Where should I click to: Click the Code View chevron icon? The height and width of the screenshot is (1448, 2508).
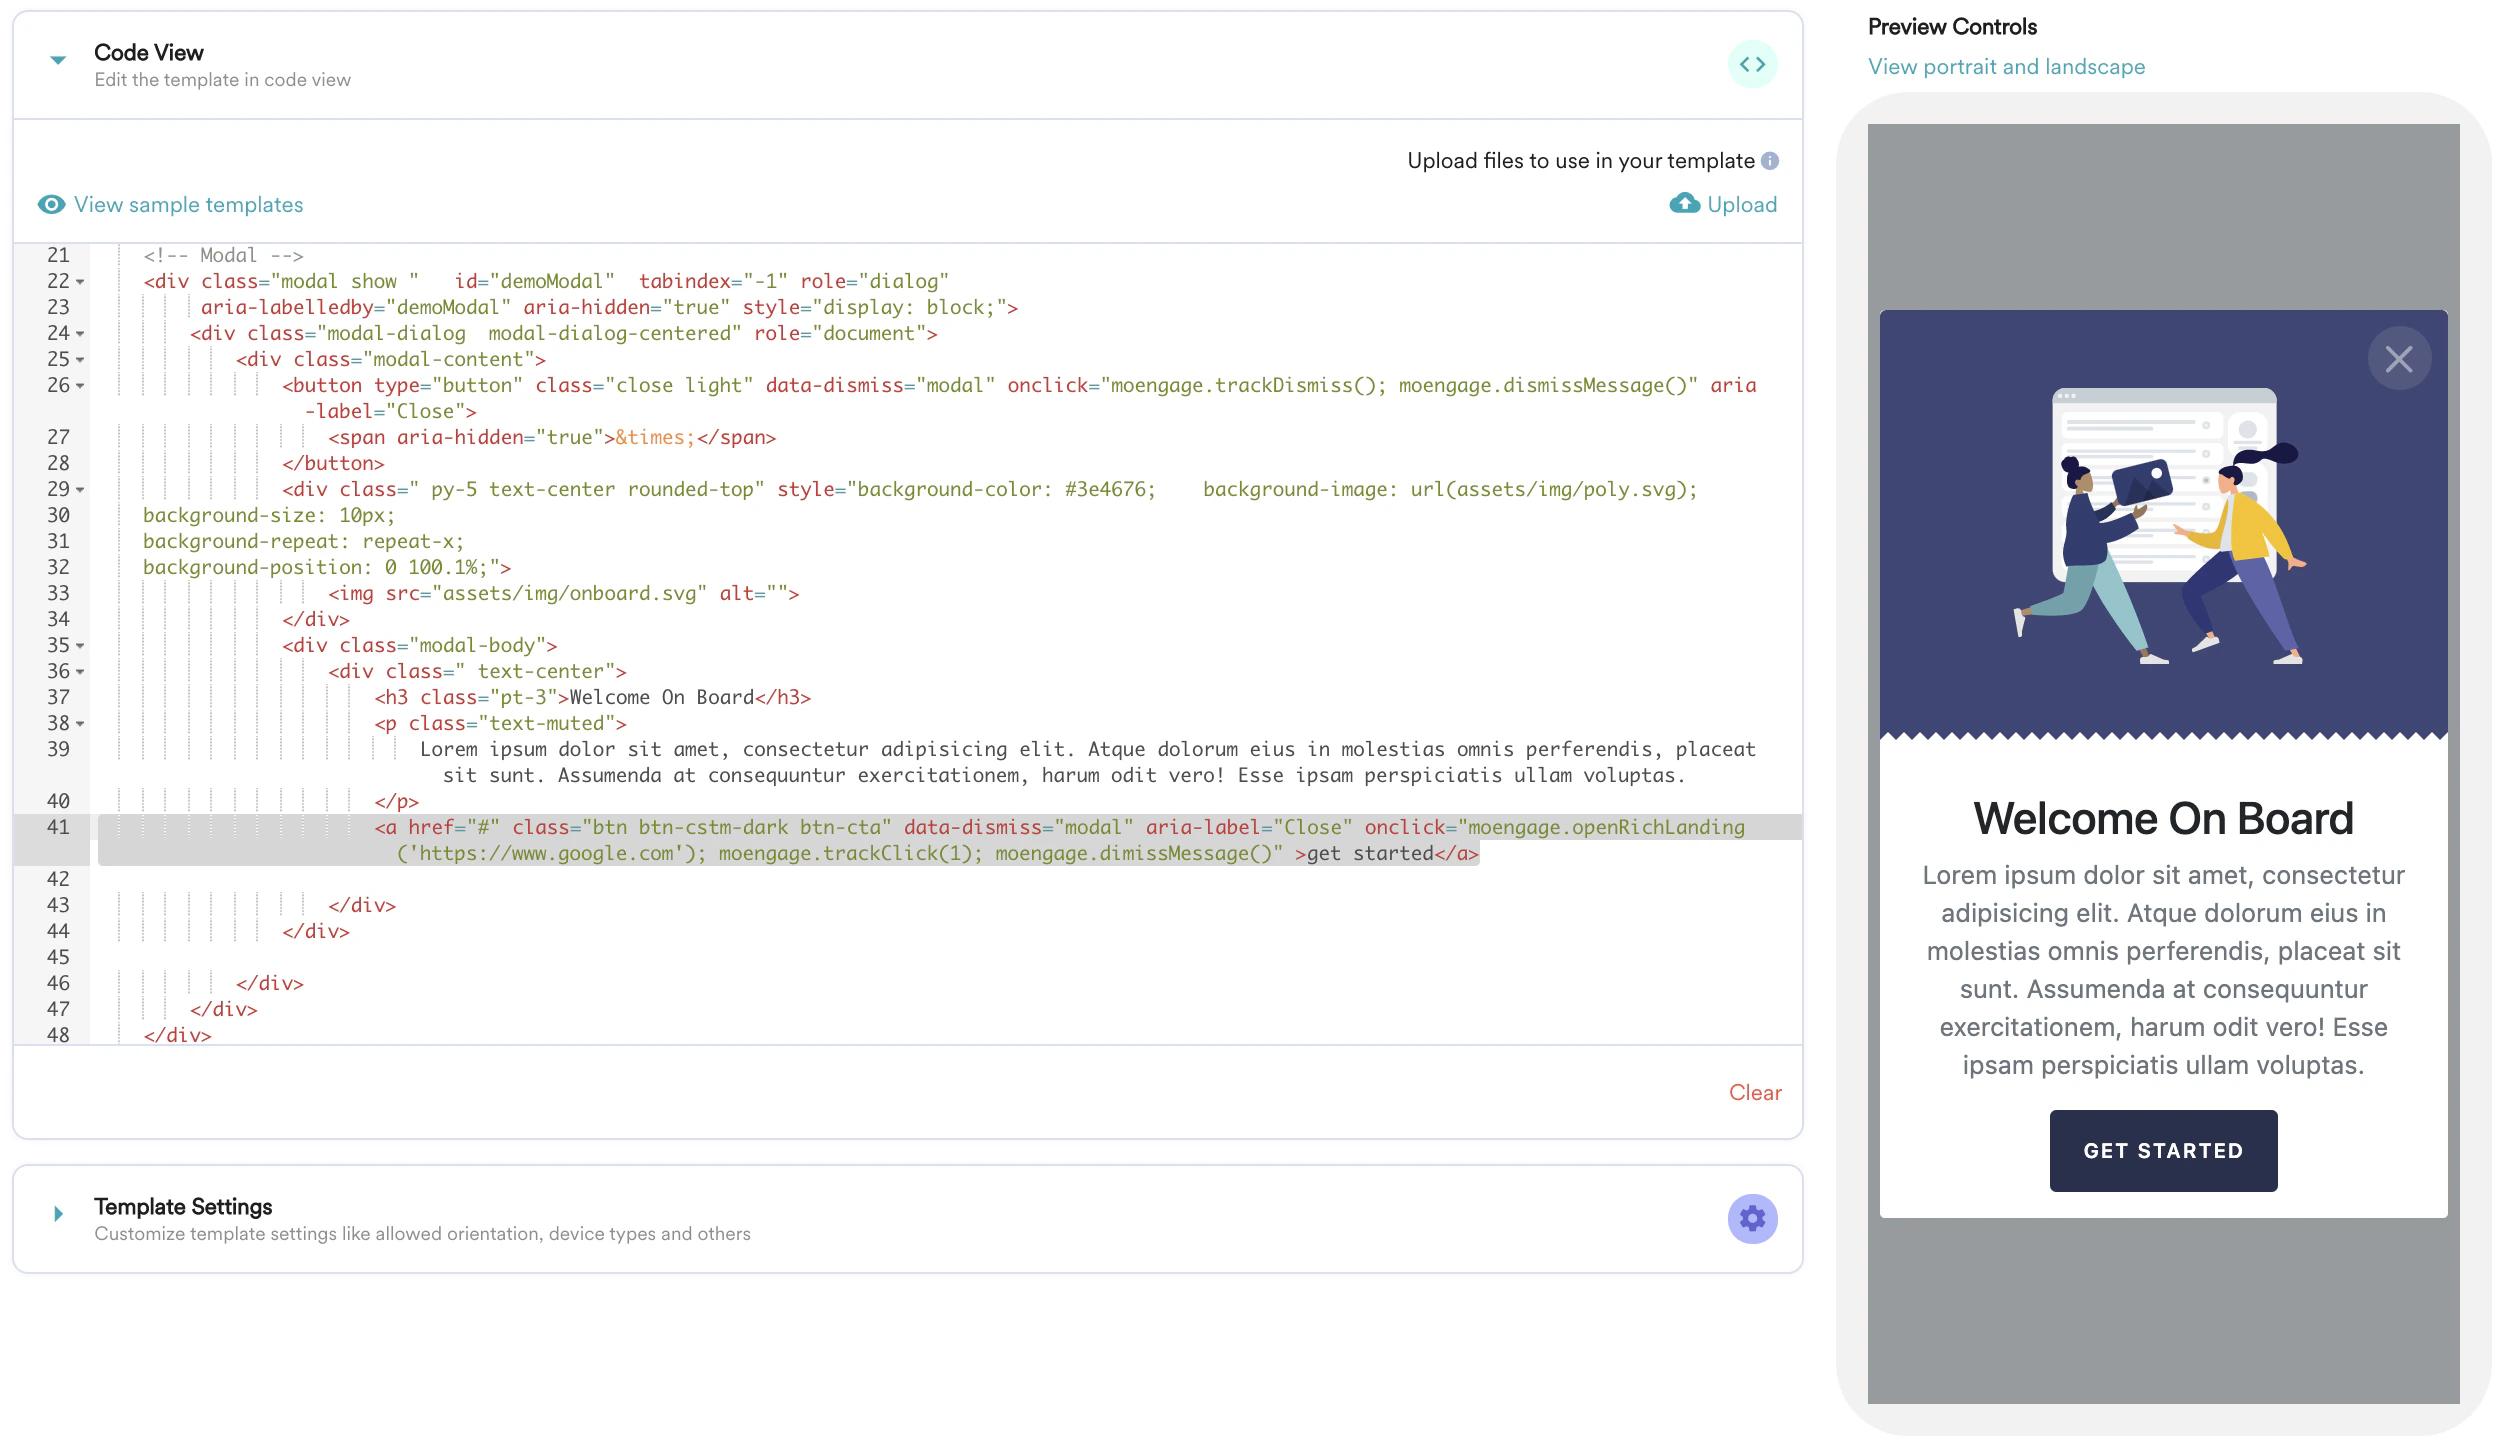57,61
